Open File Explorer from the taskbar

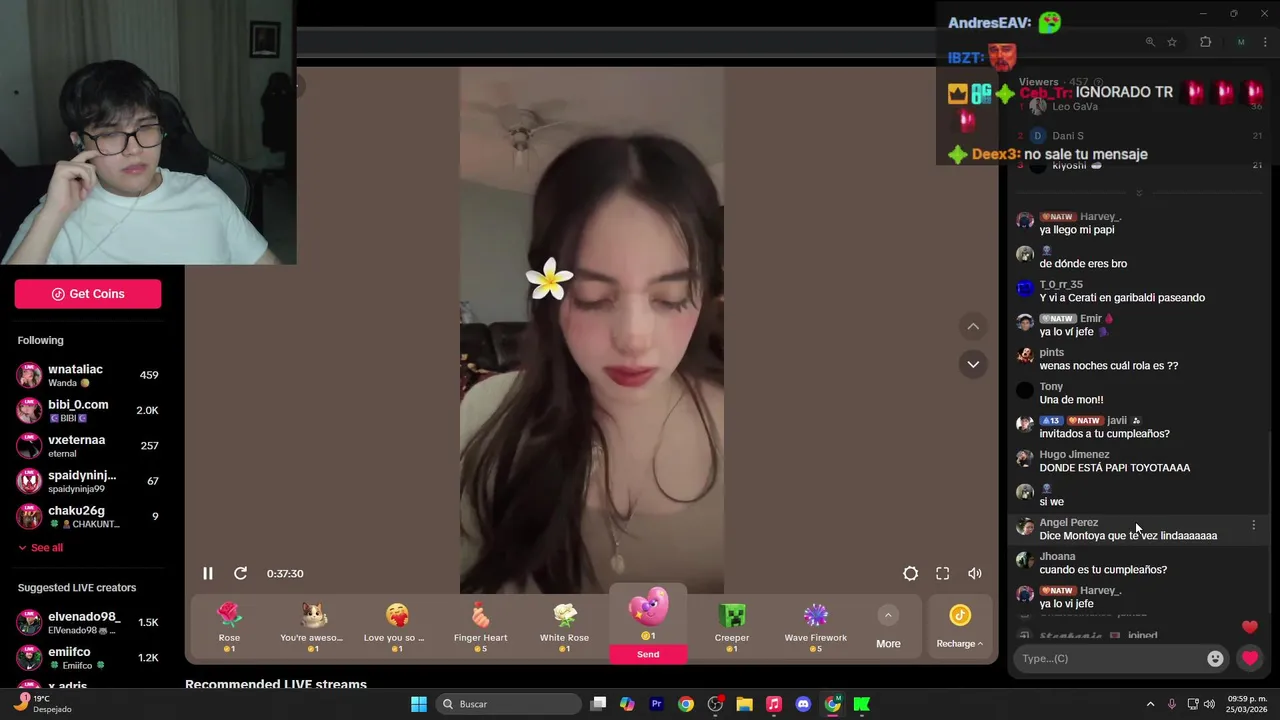(744, 704)
